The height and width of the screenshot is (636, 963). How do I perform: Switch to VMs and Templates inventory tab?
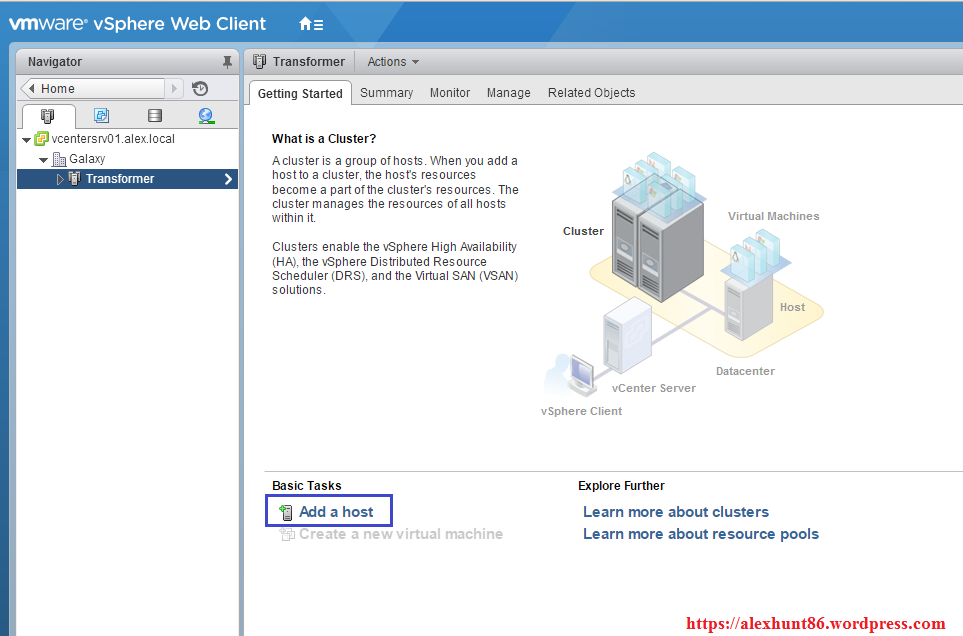point(101,115)
